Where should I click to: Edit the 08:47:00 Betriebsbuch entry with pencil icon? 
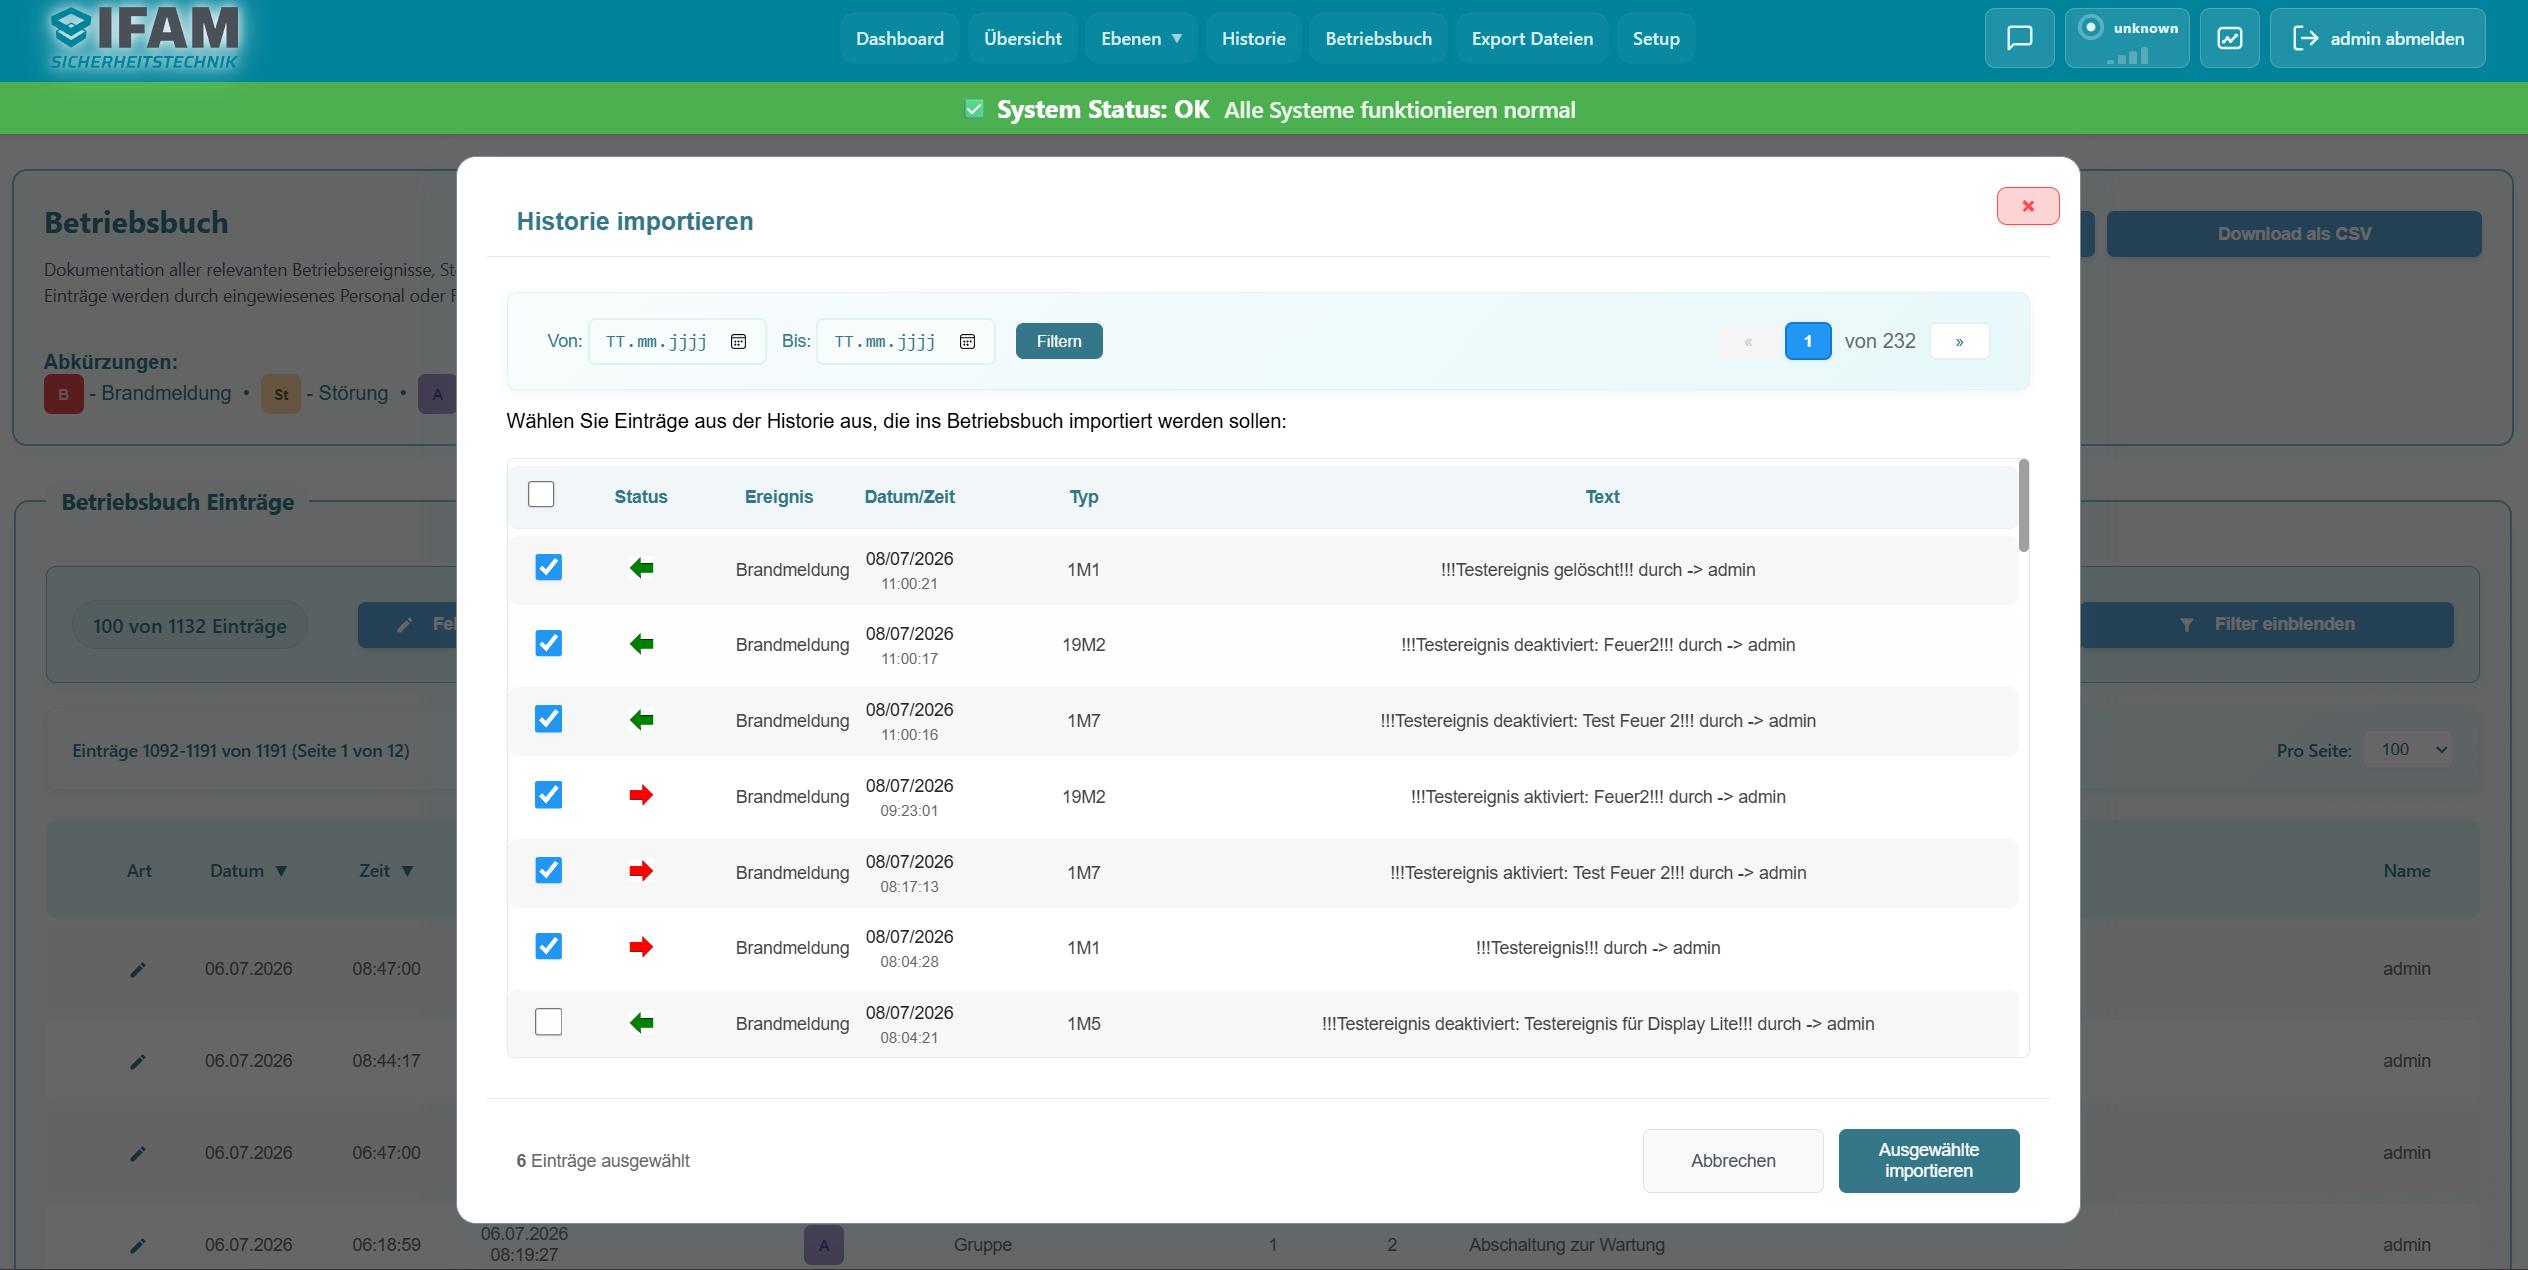138,970
